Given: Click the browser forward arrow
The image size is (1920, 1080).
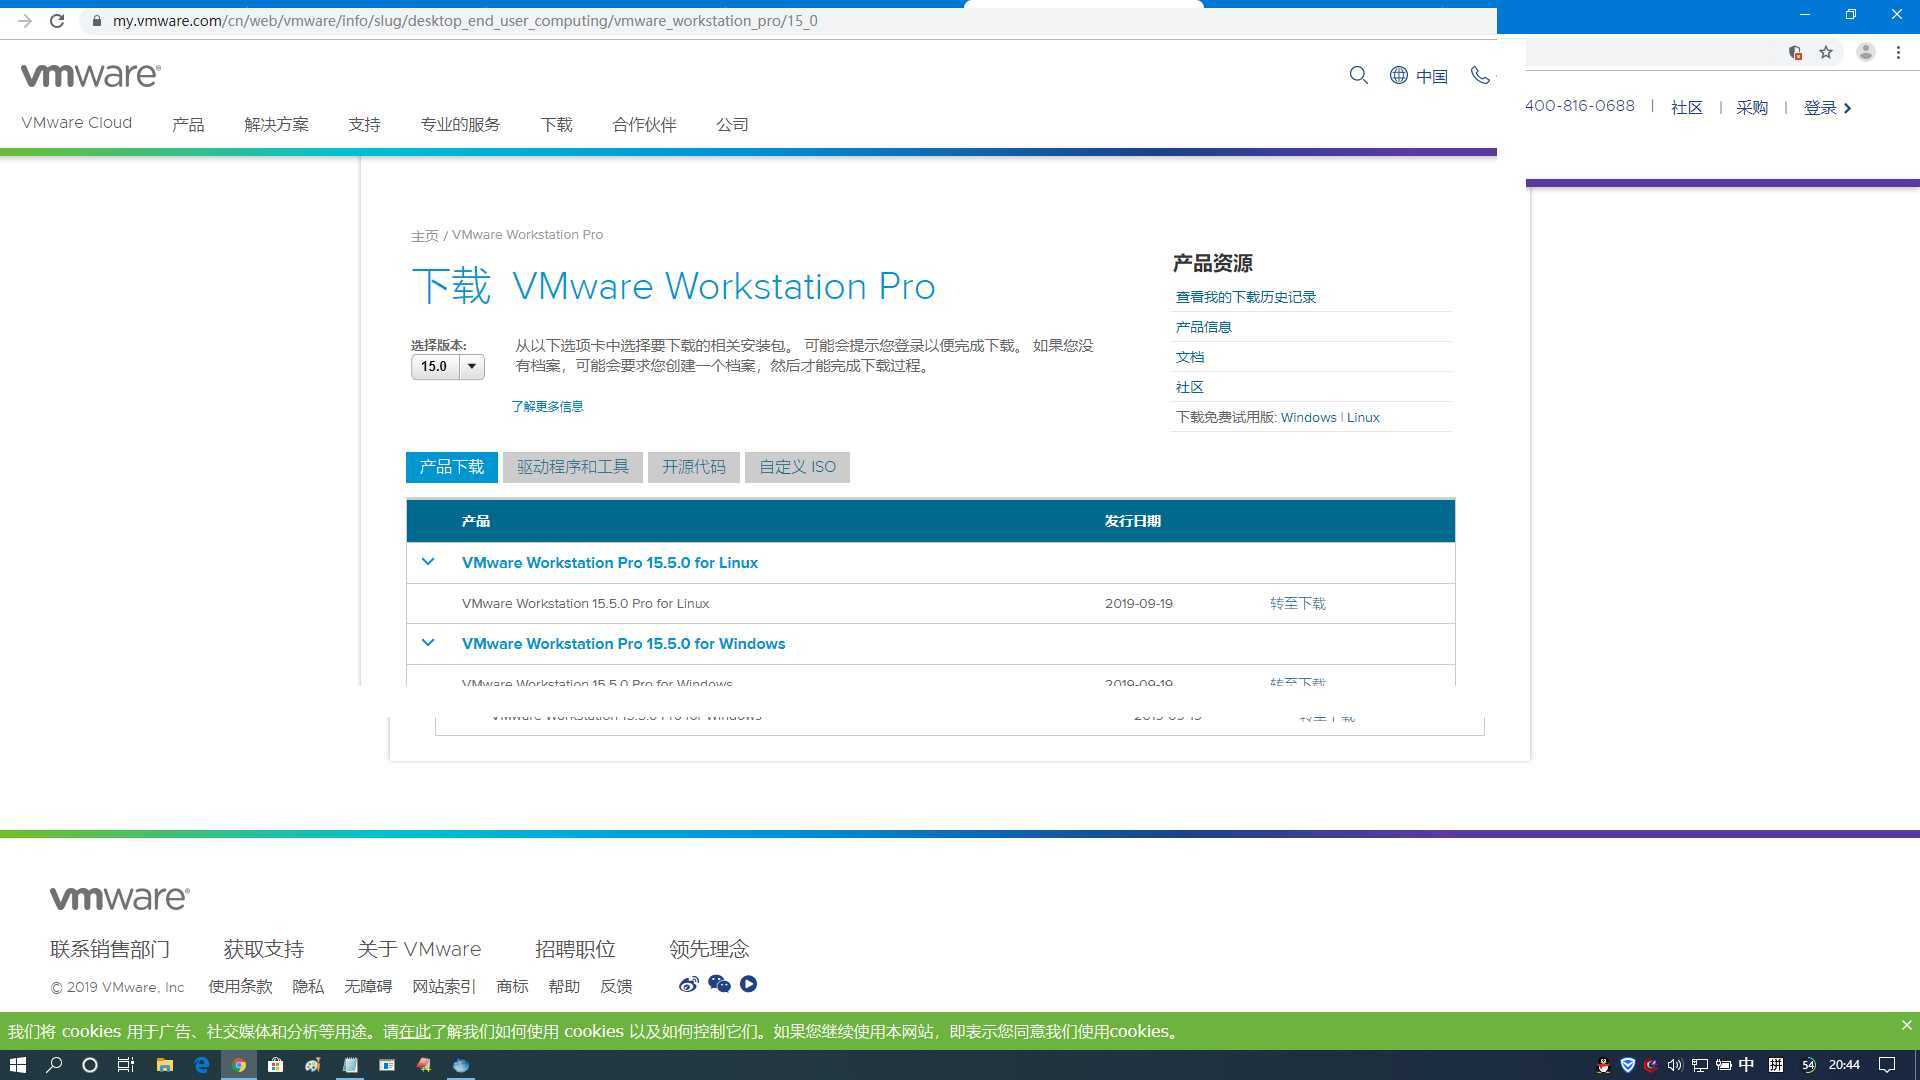Looking at the screenshot, I should coord(25,20).
